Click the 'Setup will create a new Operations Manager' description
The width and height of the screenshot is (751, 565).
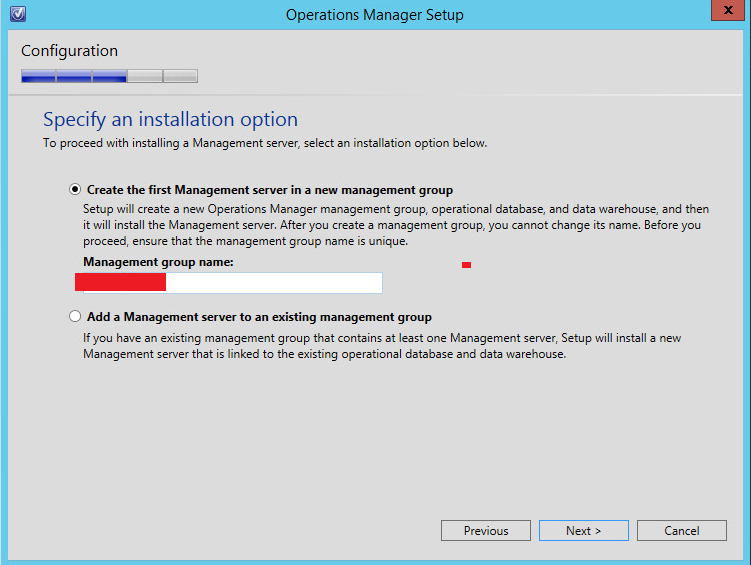(396, 225)
